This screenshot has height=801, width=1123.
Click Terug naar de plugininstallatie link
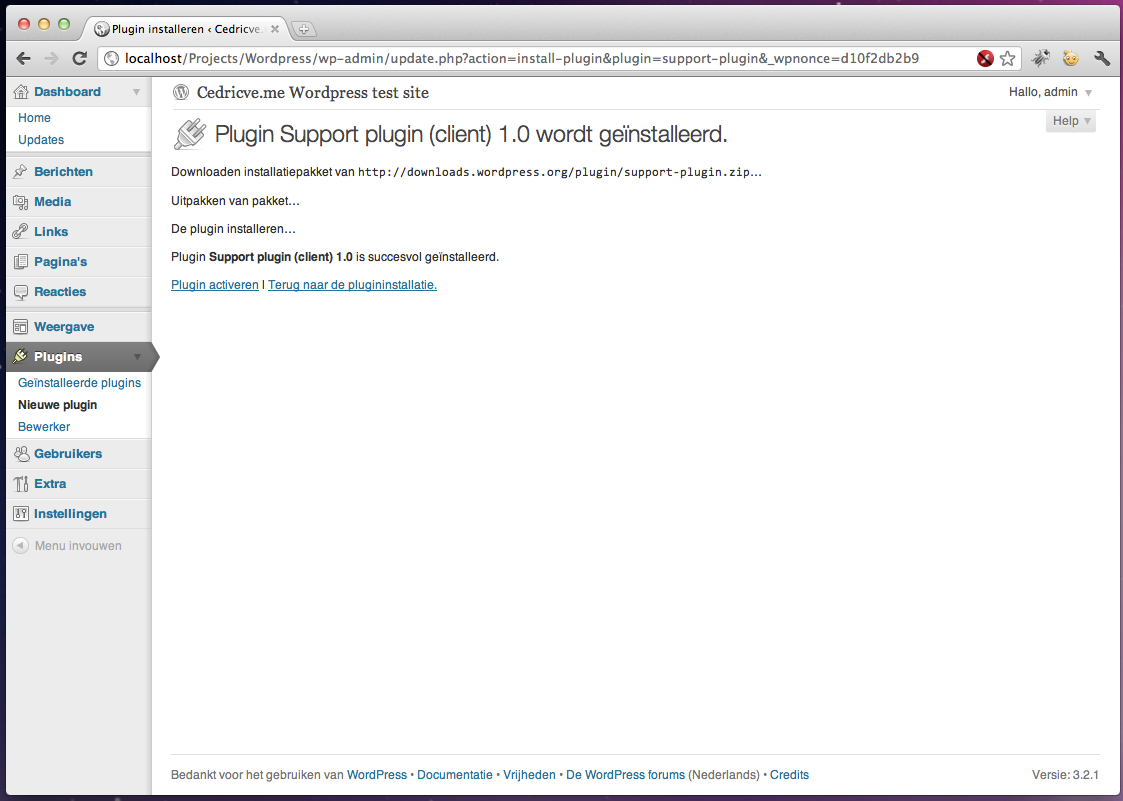coord(352,285)
